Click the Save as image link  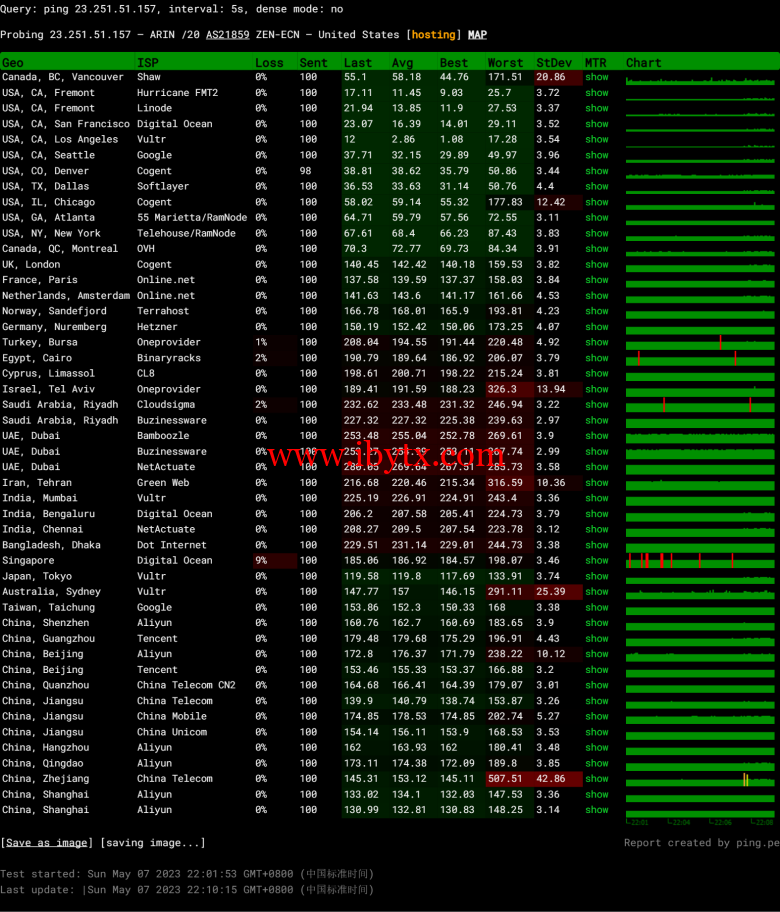[46, 843]
